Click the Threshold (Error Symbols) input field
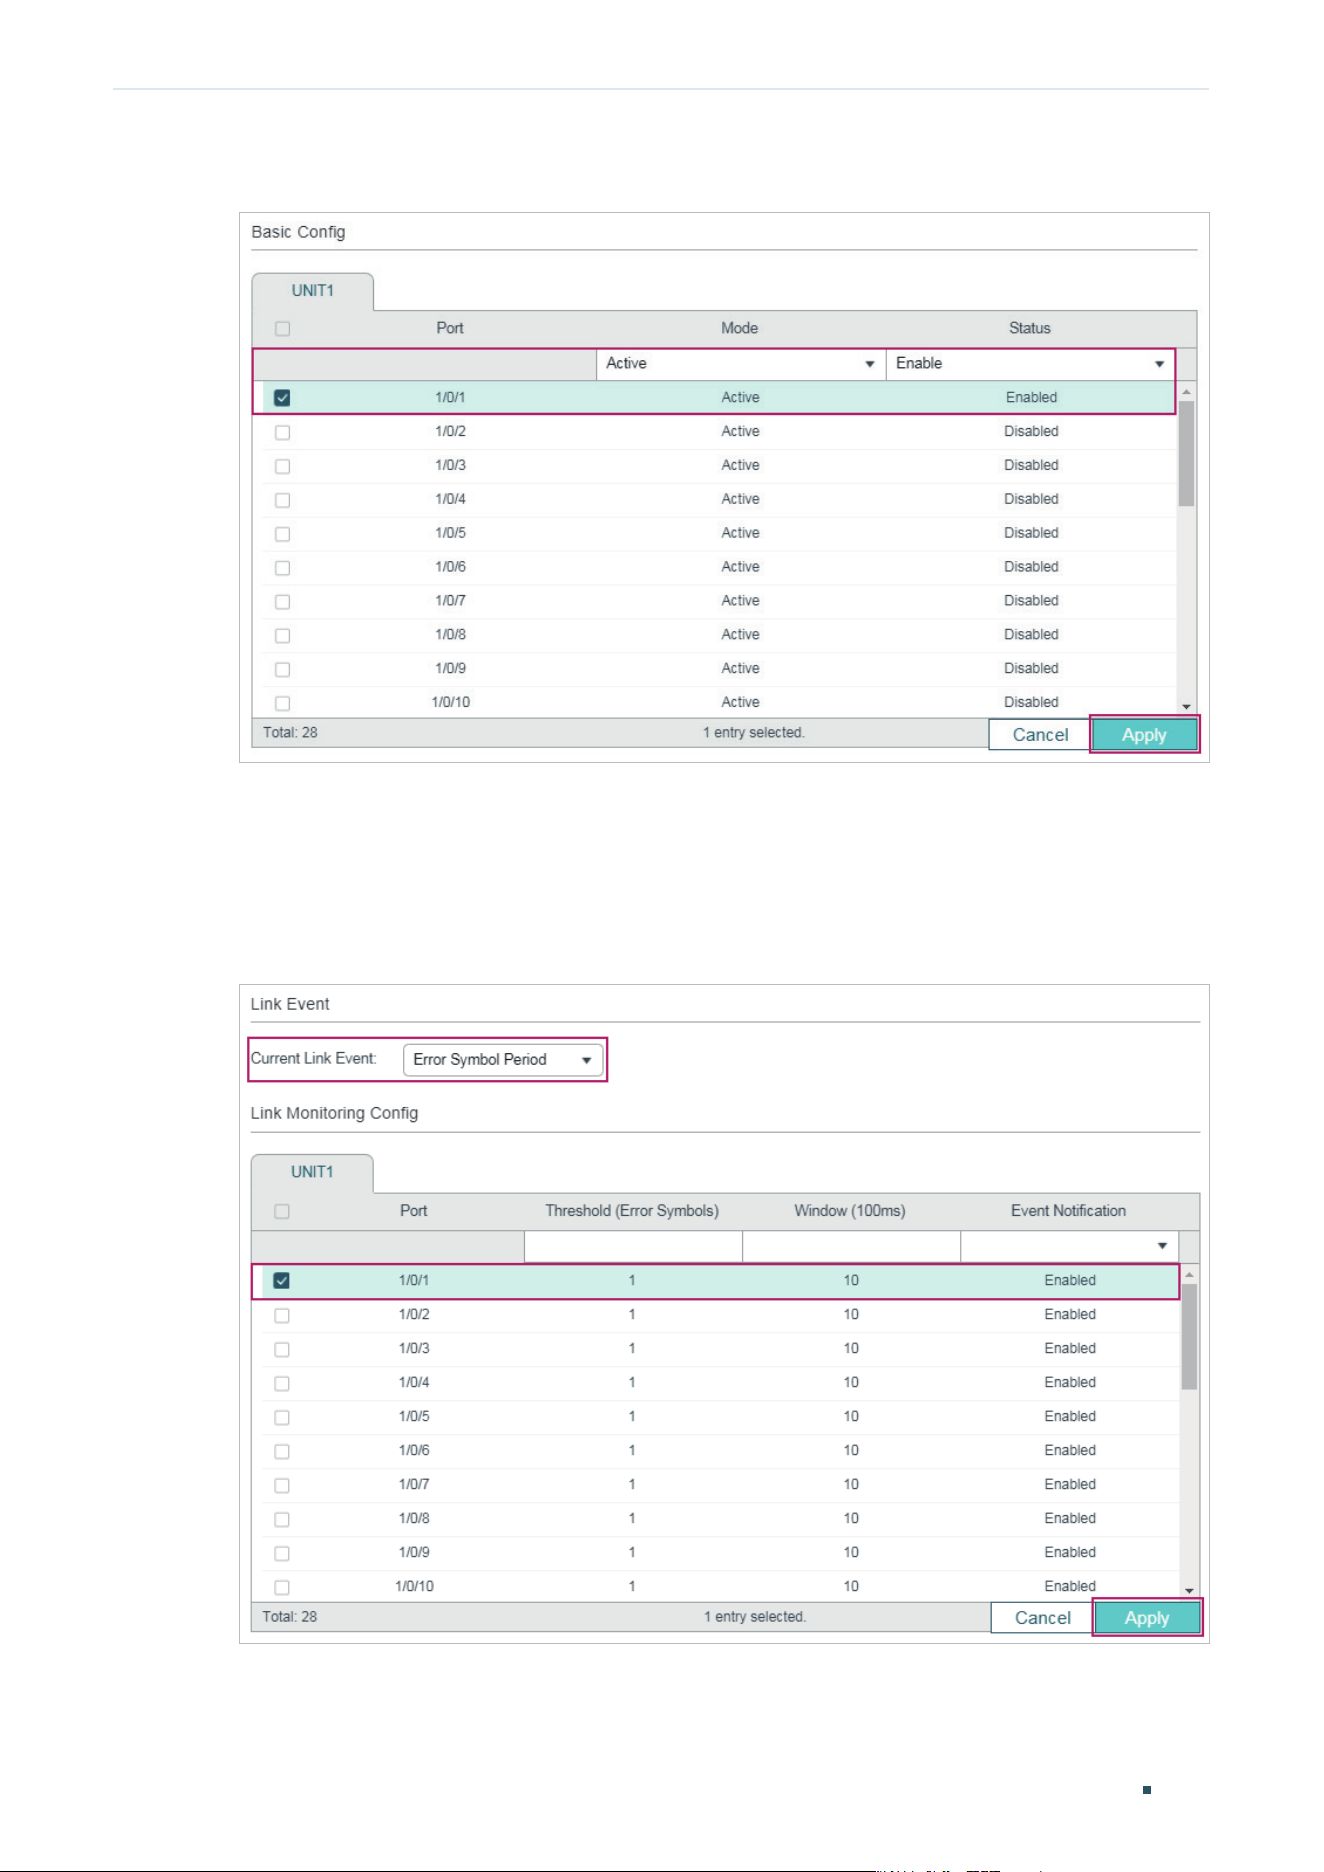1324x1872 pixels. pyautogui.click(x=633, y=1246)
